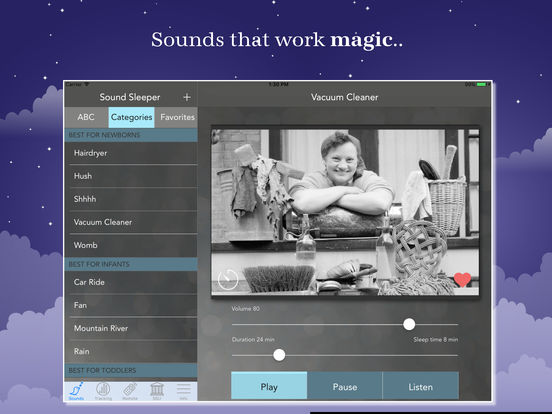Select the Womb sound
Screen dimensions: 552x414
[131, 245]
